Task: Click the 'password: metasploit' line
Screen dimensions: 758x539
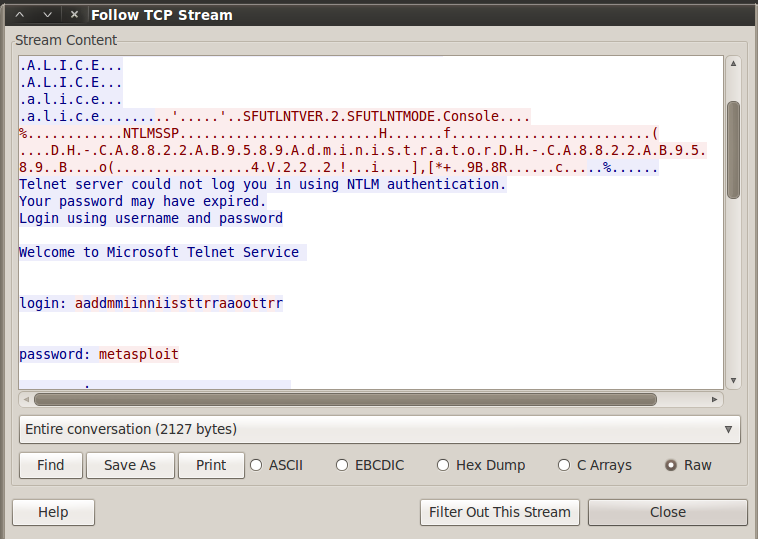Action: pos(99,354)
